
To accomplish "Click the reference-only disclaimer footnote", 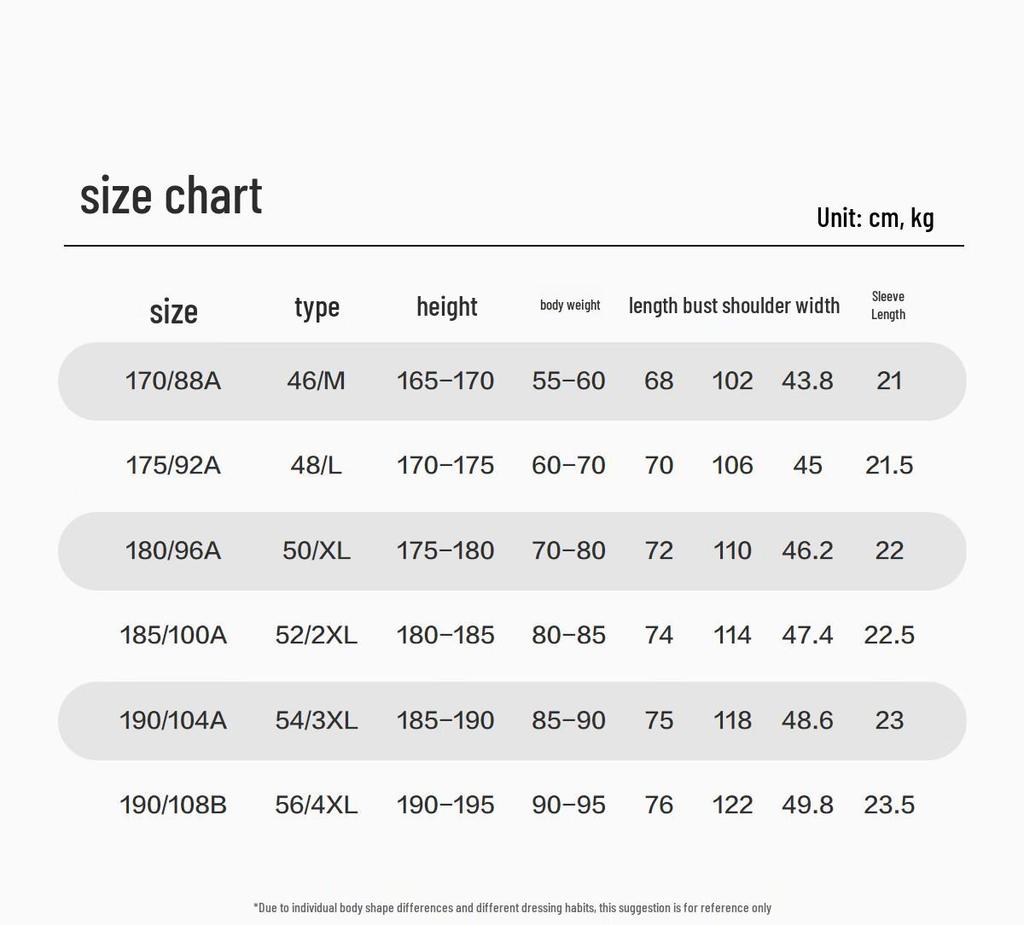I will point(512,907).
